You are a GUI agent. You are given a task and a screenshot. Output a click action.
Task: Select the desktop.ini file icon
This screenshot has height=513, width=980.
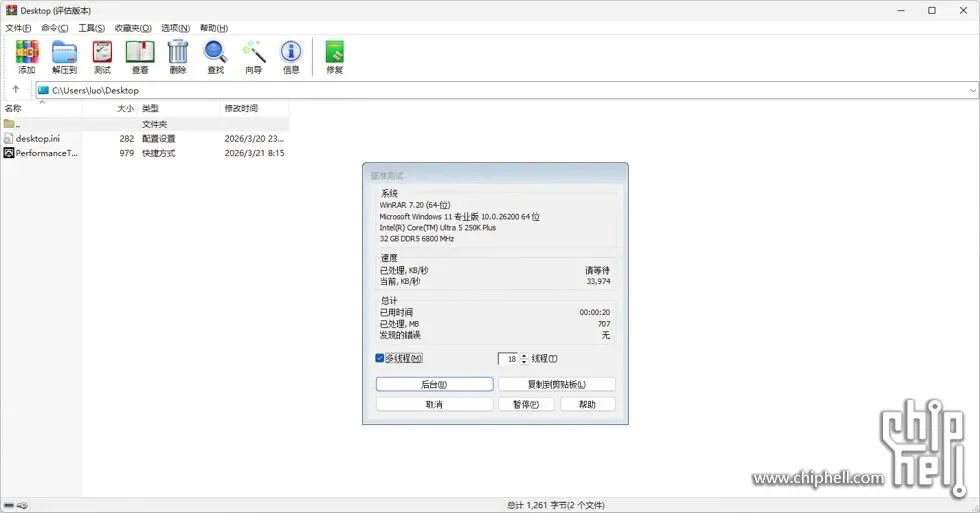coord(9,139)
